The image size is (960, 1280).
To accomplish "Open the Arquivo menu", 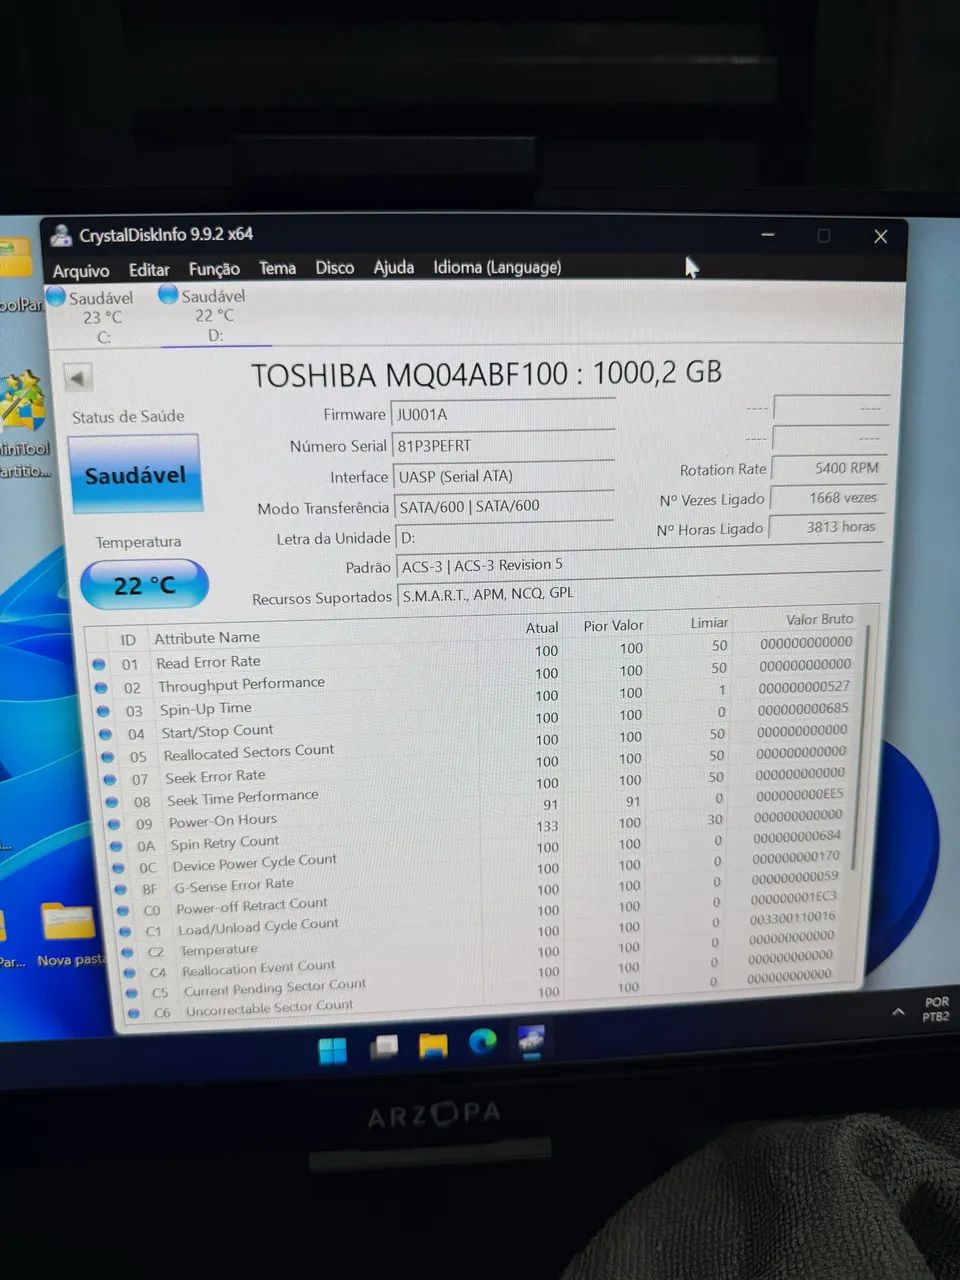I will [81, 270].
